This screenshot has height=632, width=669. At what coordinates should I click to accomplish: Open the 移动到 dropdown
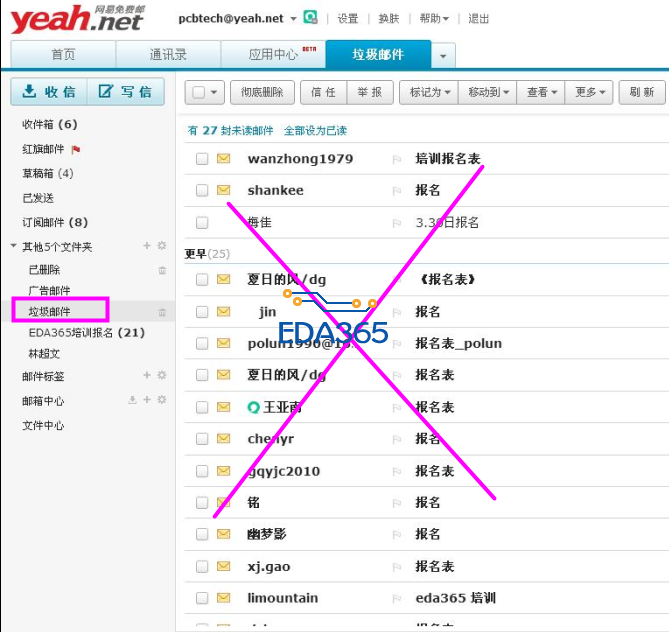[488, 92]
